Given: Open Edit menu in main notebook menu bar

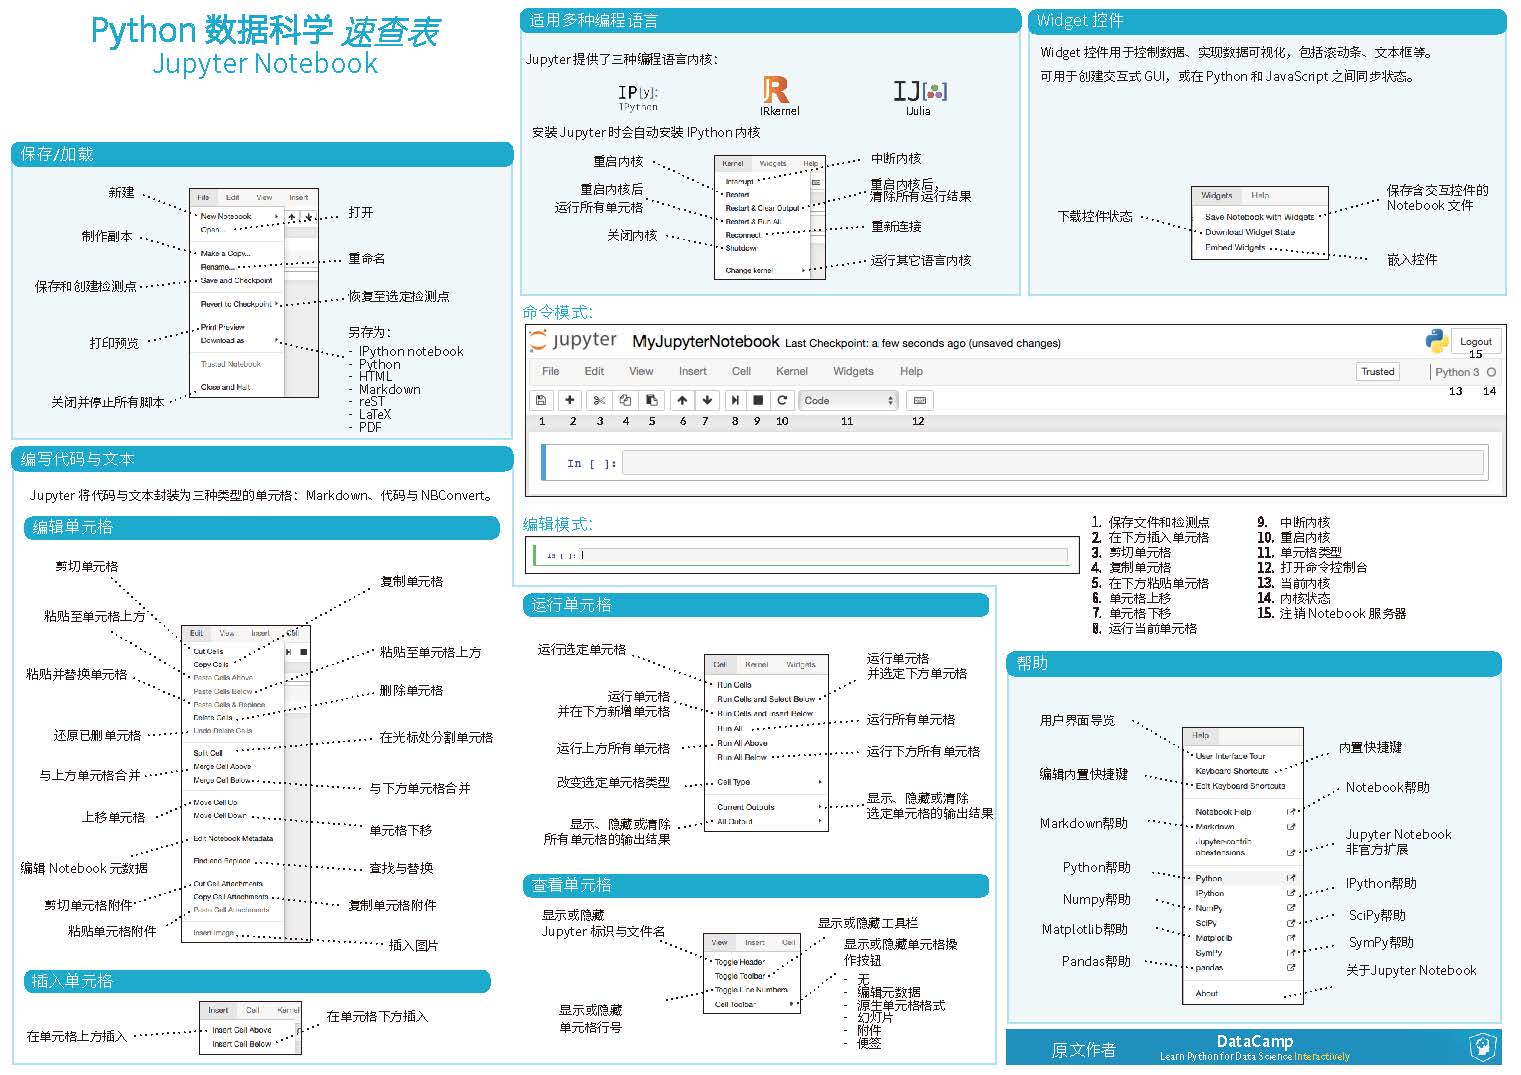Looking at the screenshot, I should pos(594,371).
